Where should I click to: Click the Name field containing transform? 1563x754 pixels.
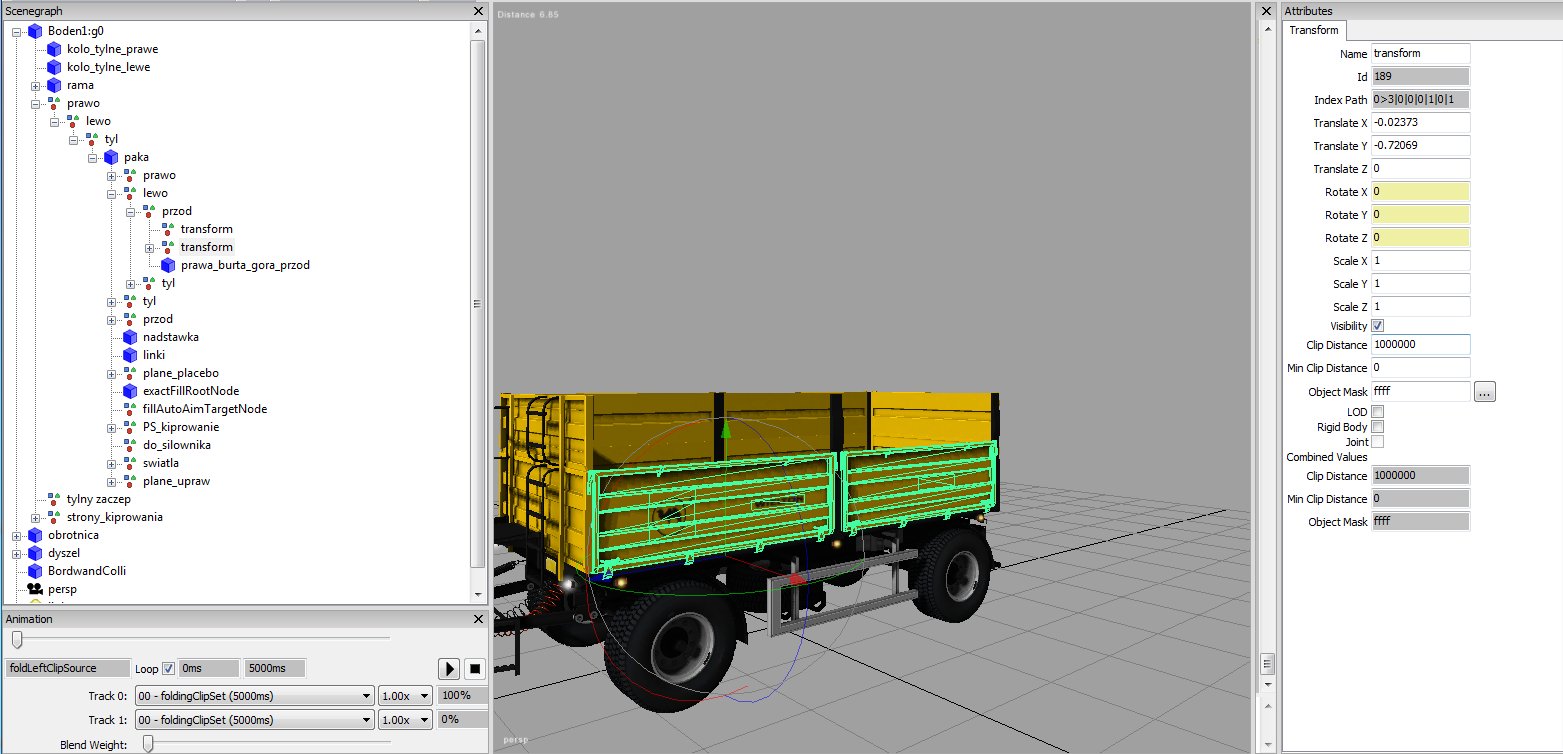[x=1420, y=54]
